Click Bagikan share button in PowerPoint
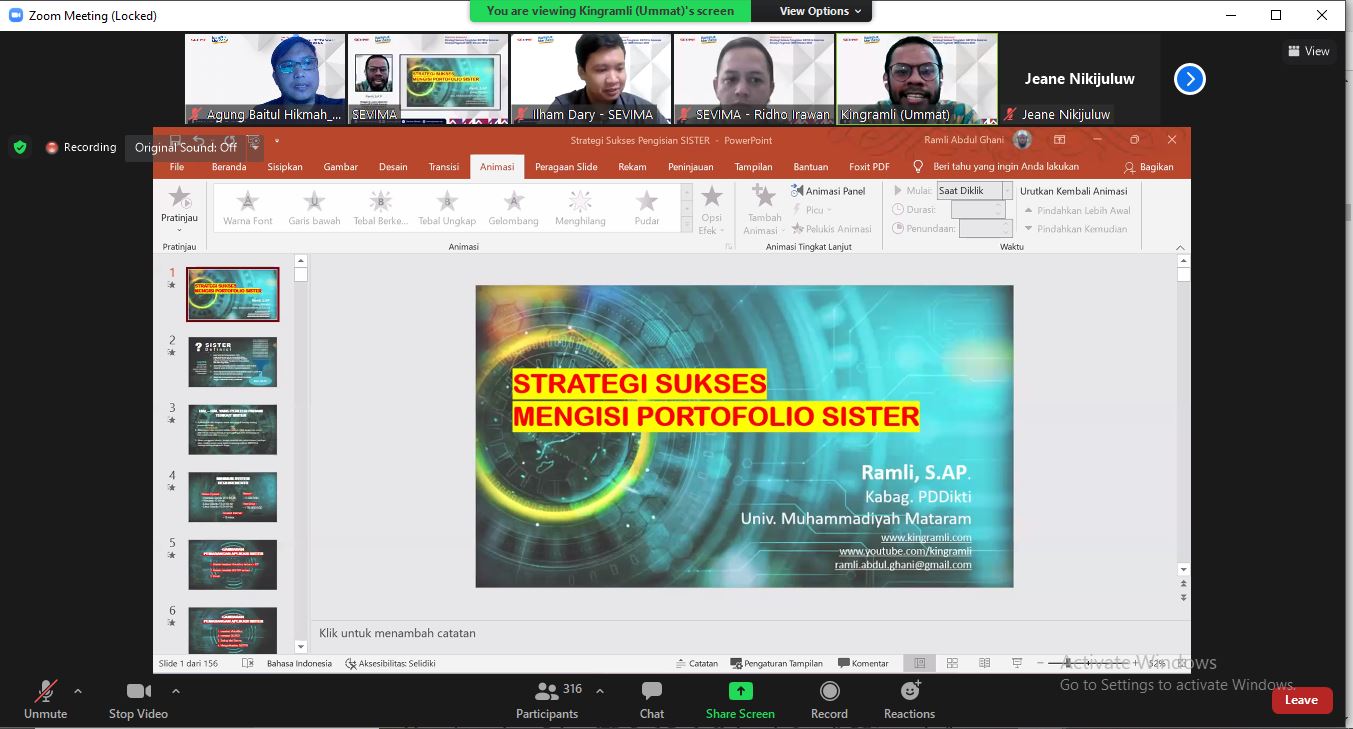Screen dimensions: 1353x729 pyautogui.click(x=1149, y=167)
